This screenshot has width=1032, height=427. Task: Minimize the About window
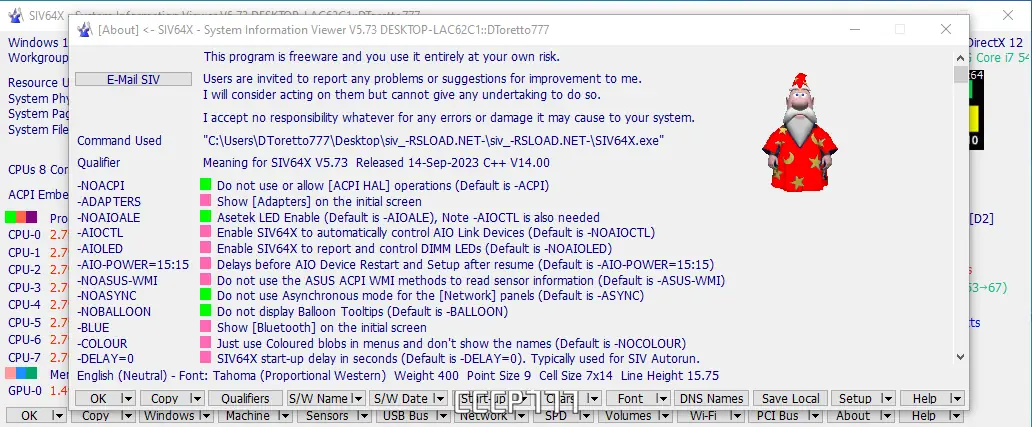pos(854,30)
